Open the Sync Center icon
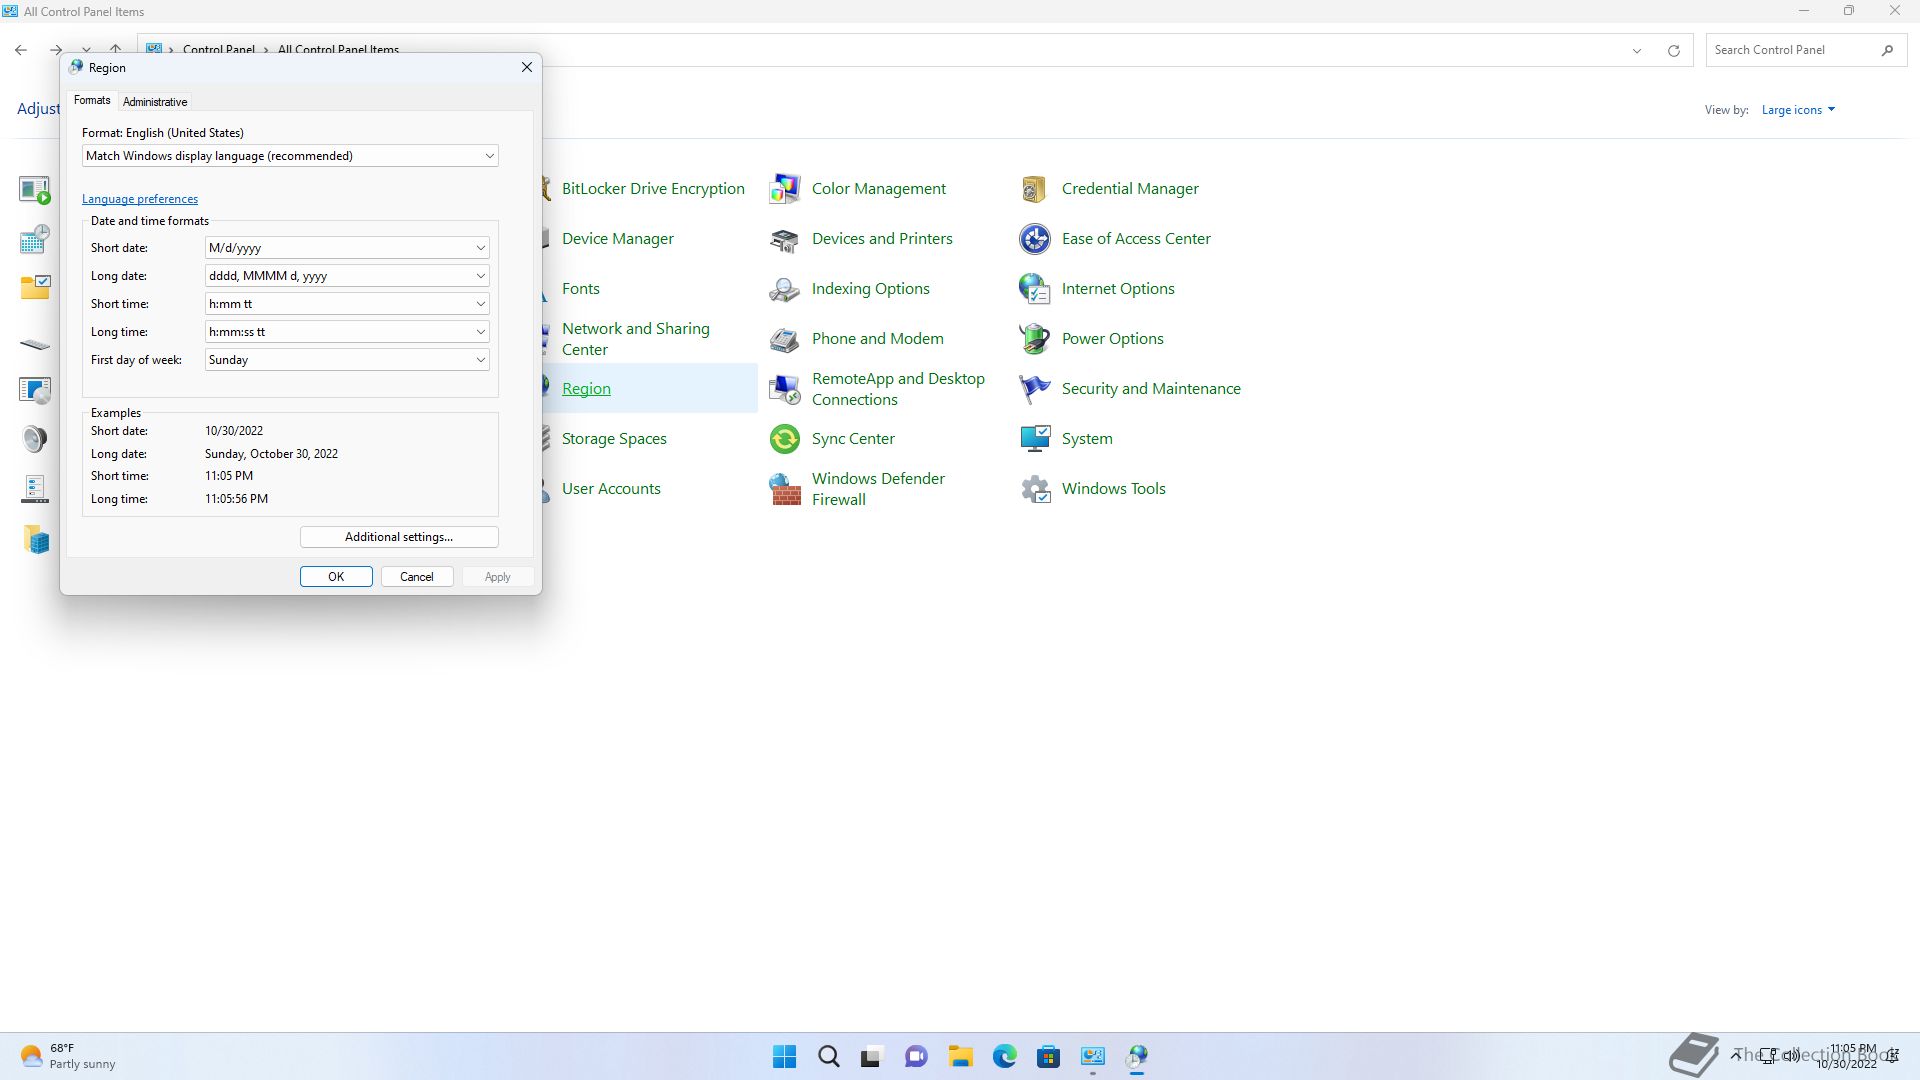 [x=785, y=439]
